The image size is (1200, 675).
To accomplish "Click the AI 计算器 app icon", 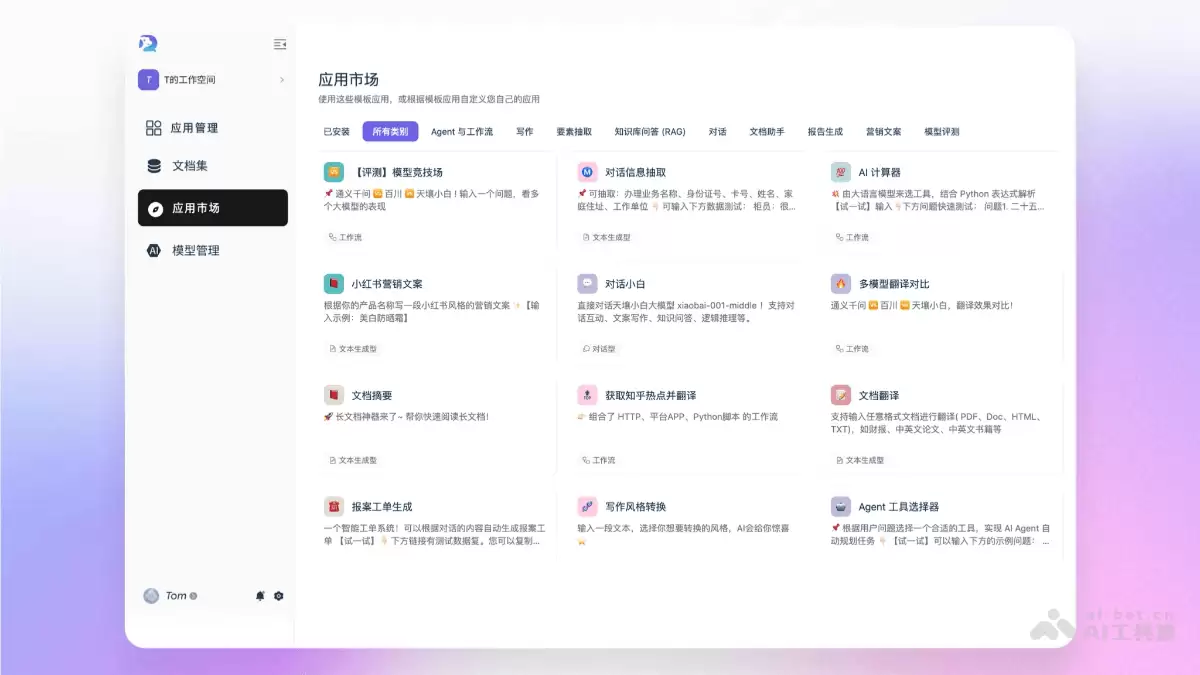I will [841, 172].
